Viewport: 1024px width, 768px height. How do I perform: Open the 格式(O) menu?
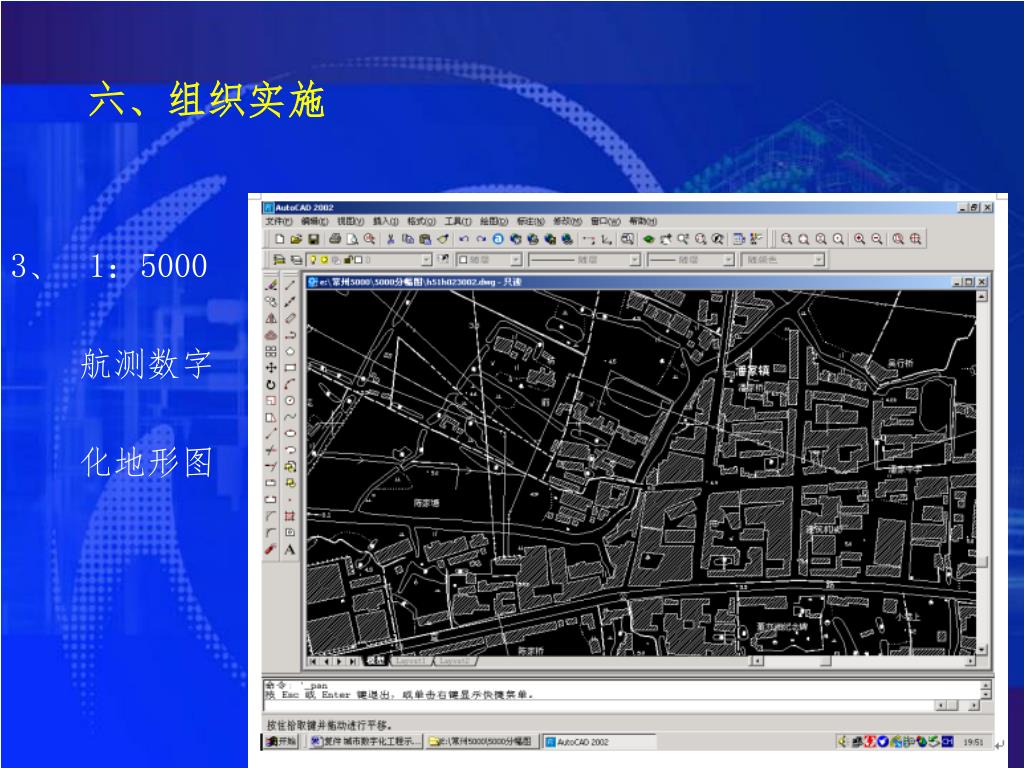(x=421, y=222)
